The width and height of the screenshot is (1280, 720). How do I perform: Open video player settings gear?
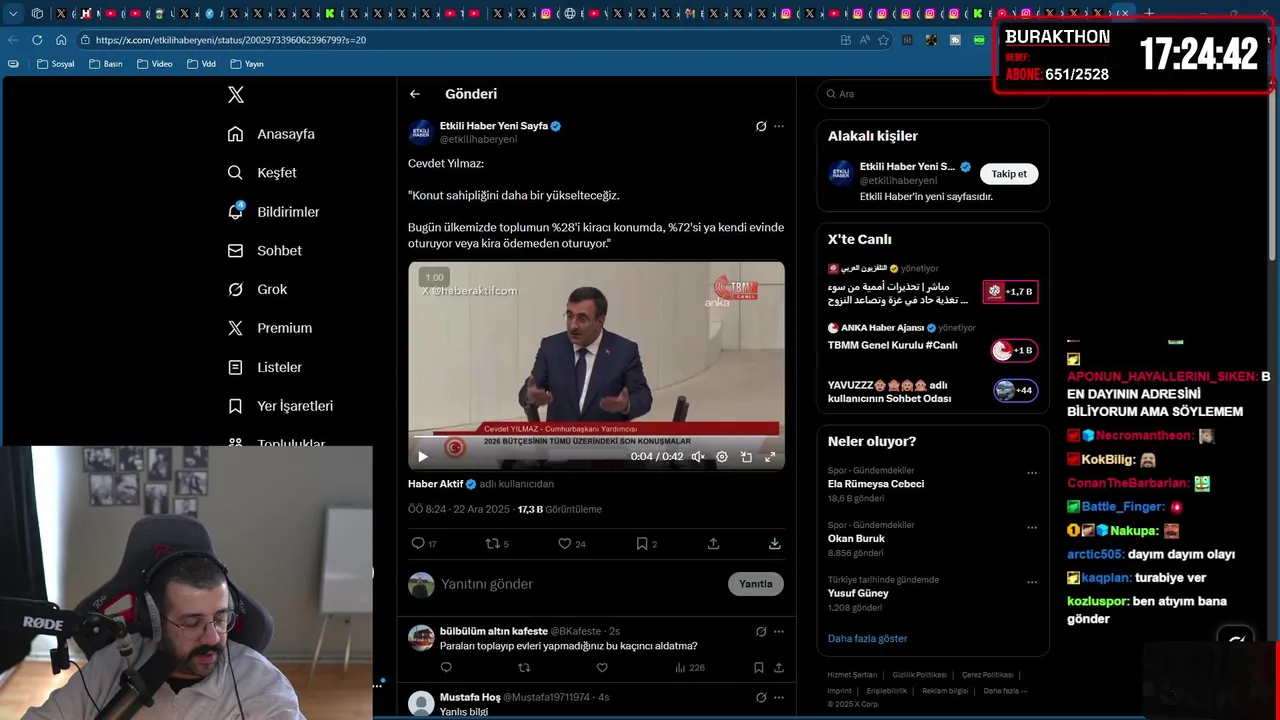(722, 456)
